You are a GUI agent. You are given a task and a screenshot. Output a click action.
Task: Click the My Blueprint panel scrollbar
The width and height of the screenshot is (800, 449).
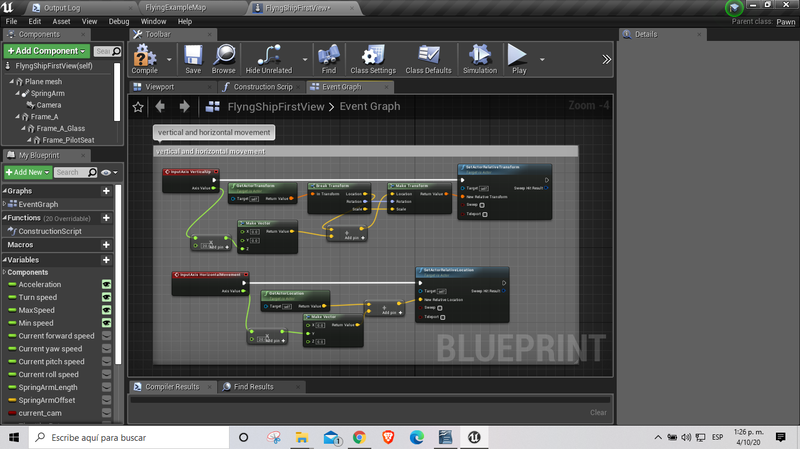point(118,276)
